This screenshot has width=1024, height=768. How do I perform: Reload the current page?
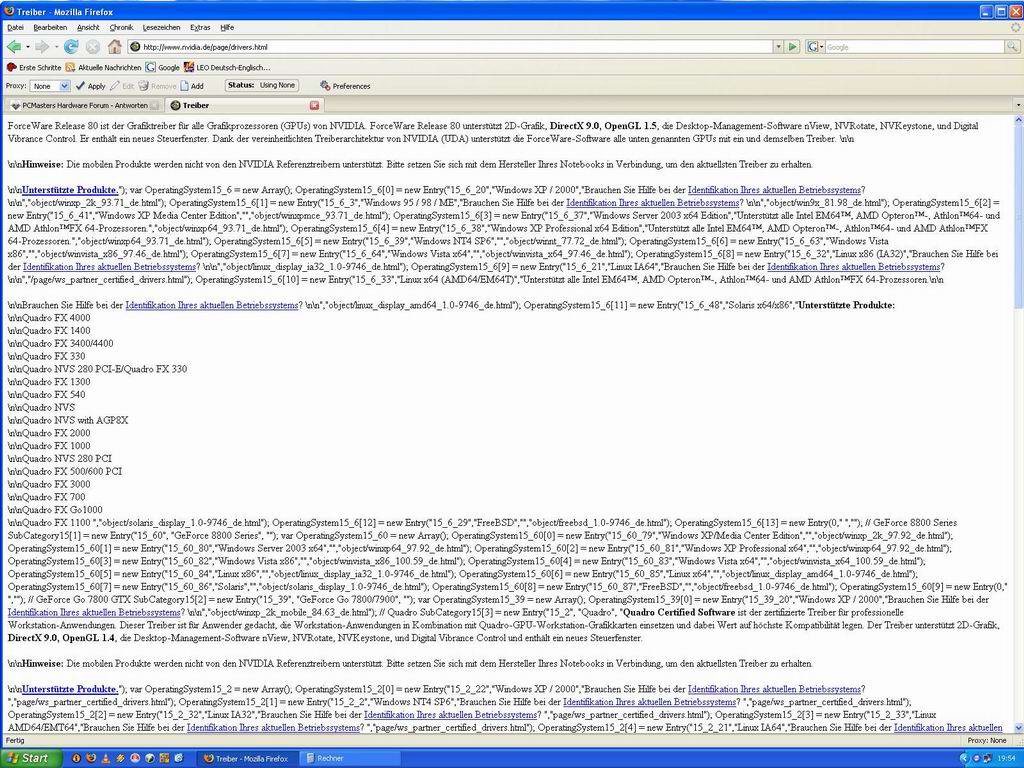point(71,47)
